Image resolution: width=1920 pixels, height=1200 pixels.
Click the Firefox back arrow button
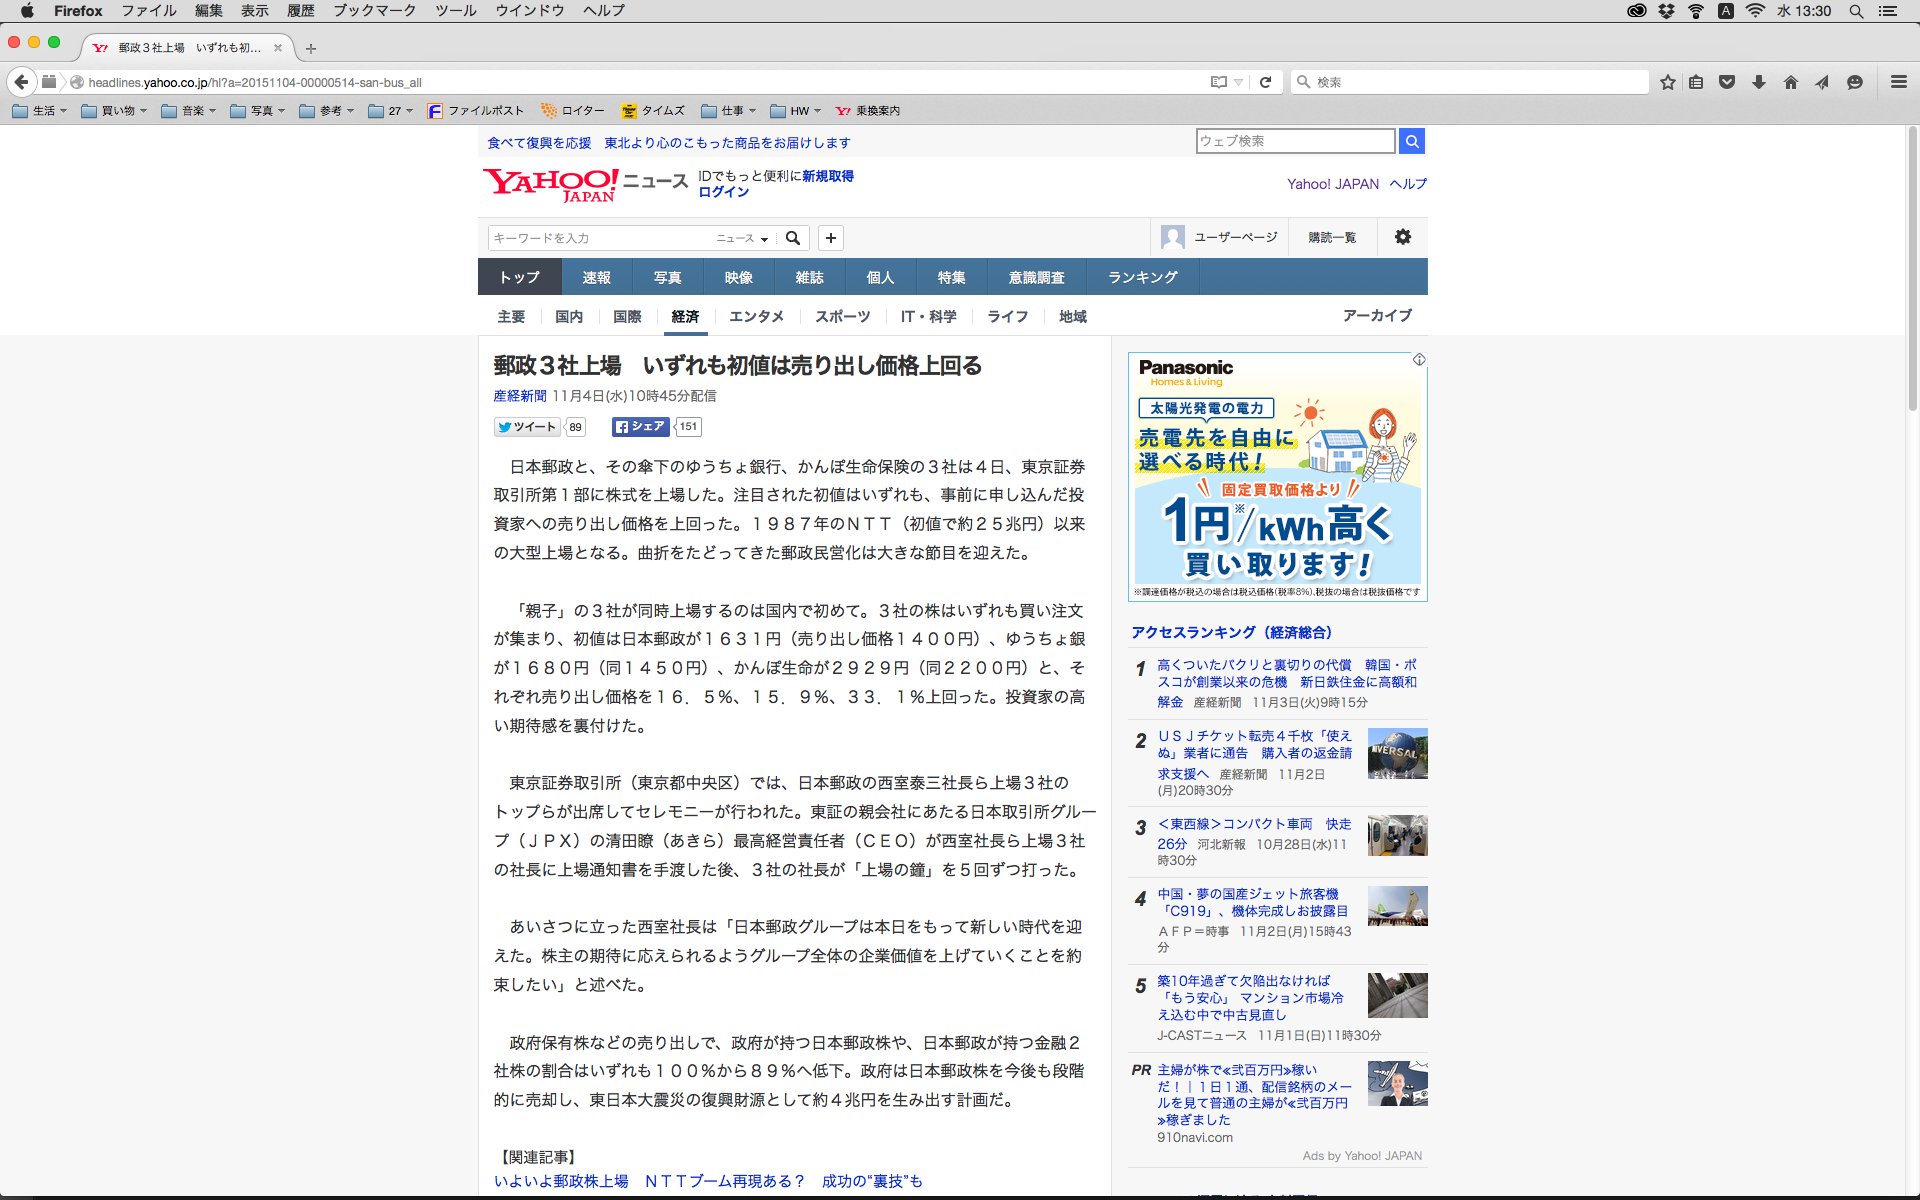(x=21, y=82)
